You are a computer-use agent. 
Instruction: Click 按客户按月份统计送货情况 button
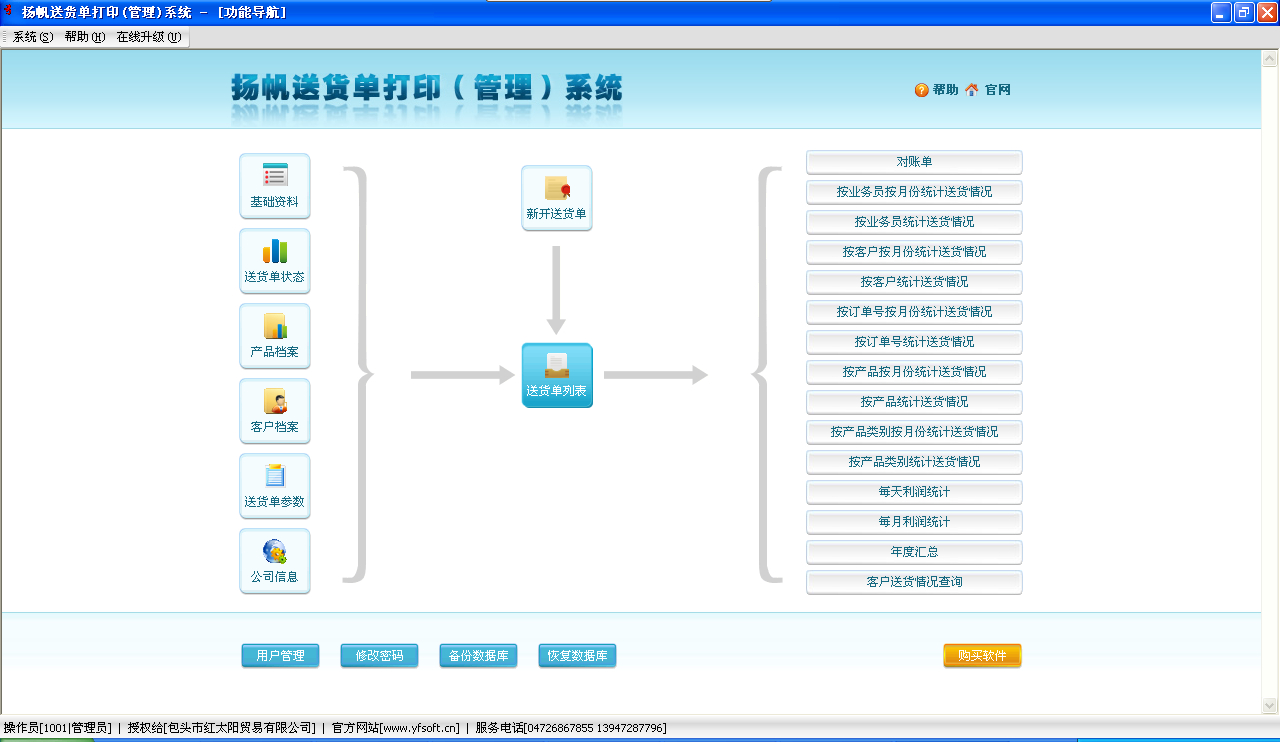tap(914, 252)
